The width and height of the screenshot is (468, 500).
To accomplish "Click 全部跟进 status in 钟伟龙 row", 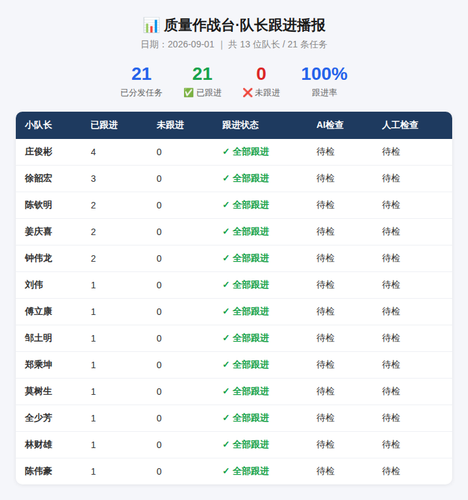I will coord(246,258).
